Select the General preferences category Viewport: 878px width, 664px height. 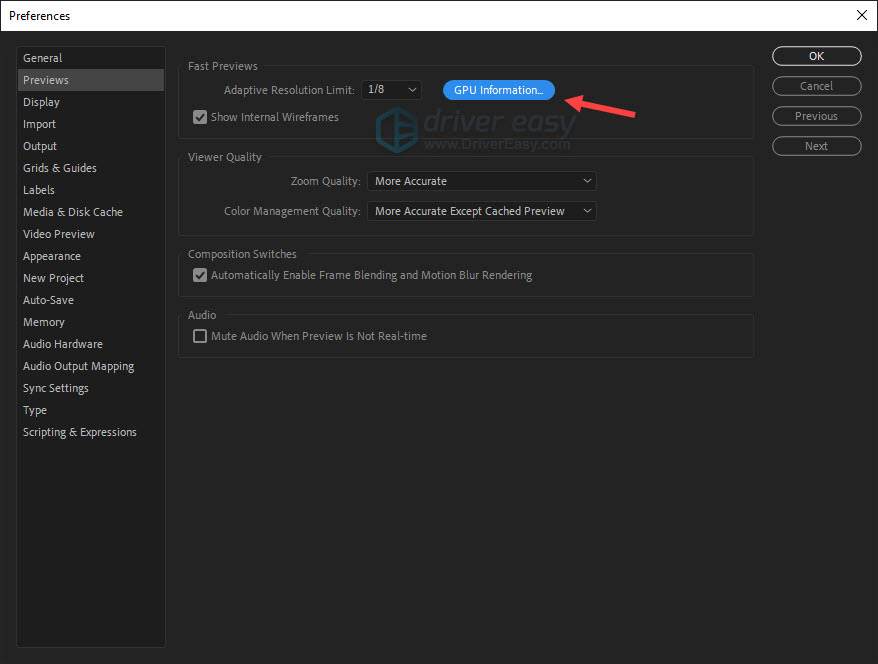click(44, 57)
